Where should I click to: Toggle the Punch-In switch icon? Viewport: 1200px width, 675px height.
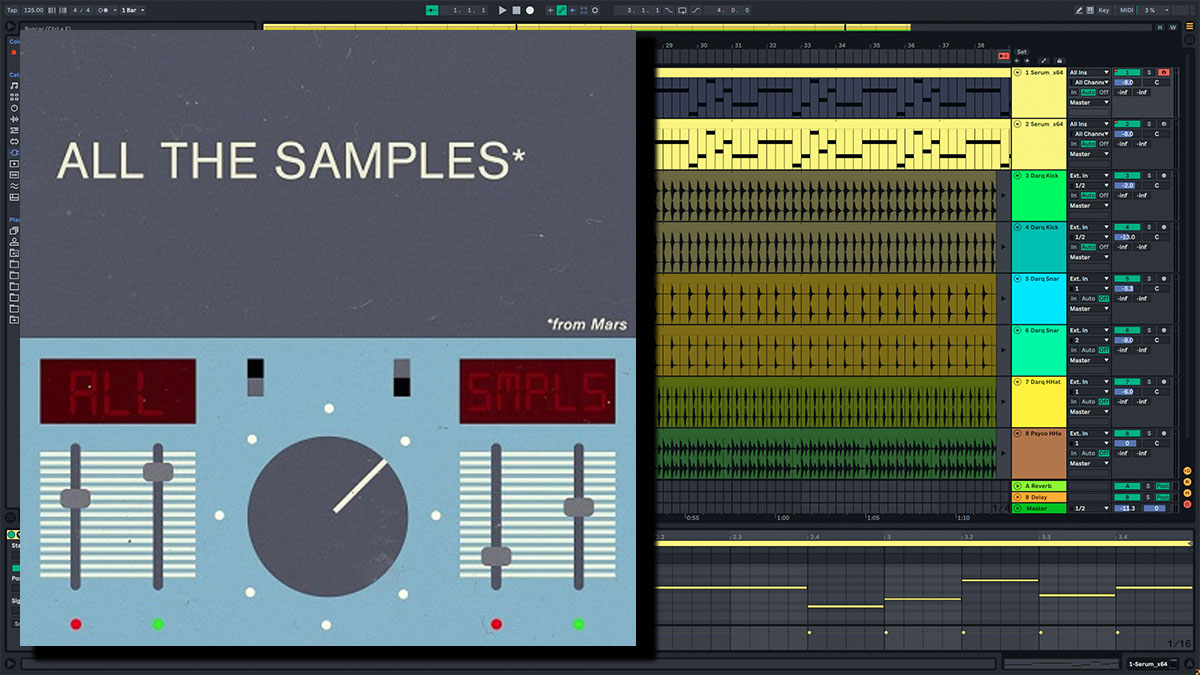point(668,10)
